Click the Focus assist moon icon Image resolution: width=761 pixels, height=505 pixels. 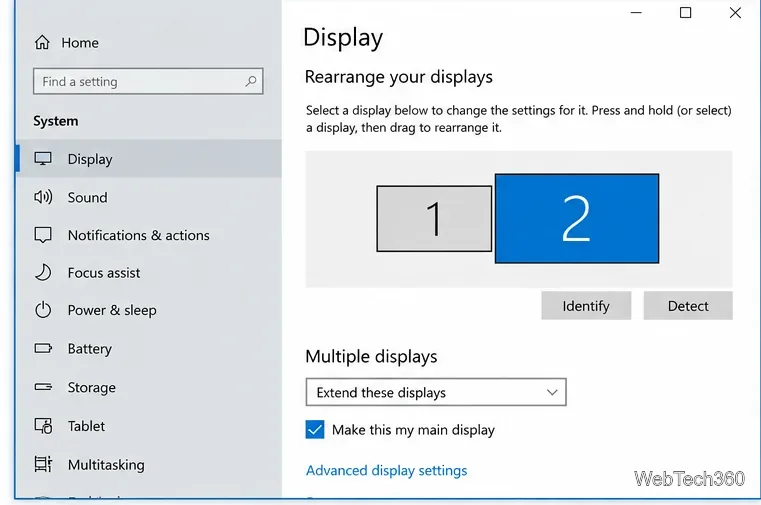coord(43,273)
